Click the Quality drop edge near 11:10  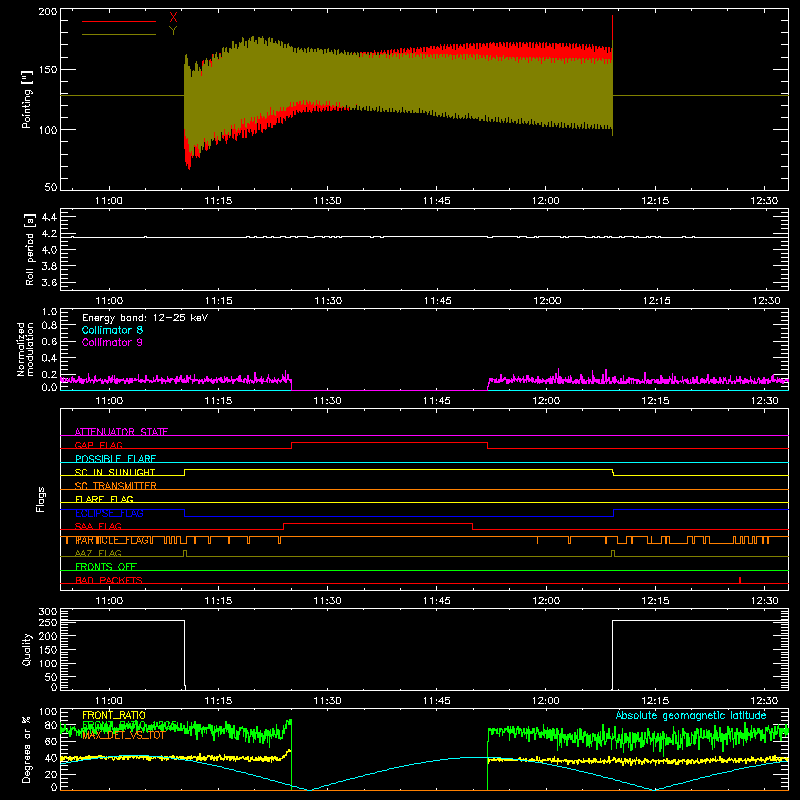click(x=184, y=654)
